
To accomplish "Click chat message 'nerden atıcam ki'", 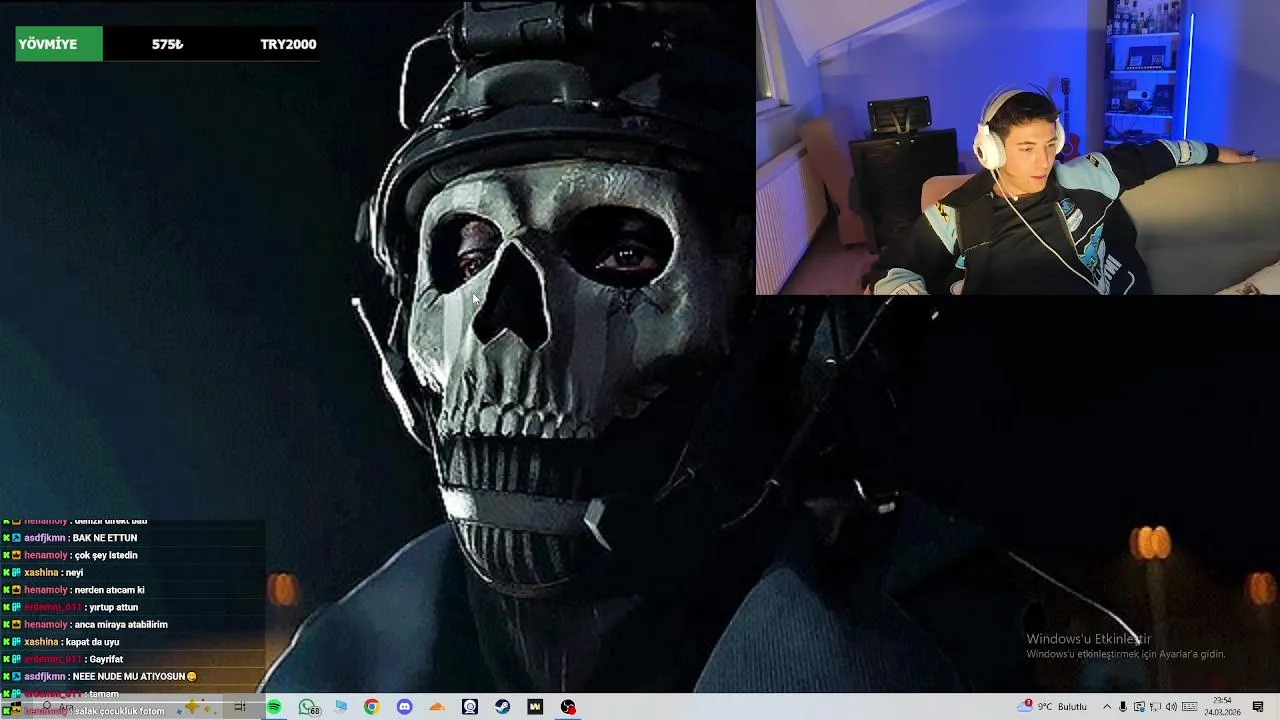I will pos(109,590).
